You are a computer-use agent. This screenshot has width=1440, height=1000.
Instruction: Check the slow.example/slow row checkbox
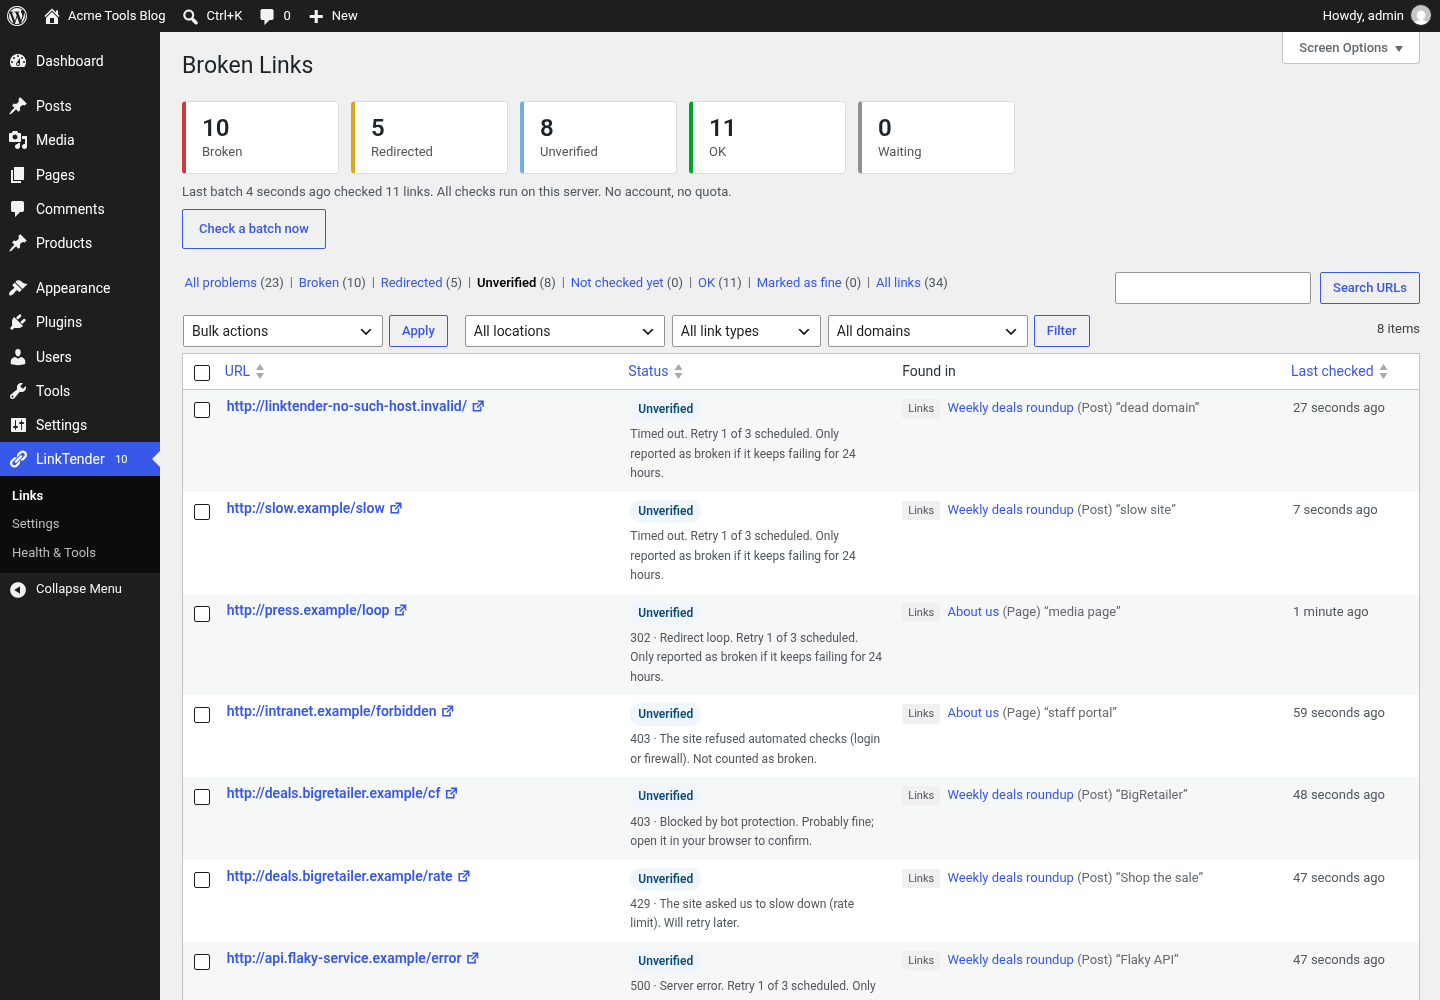(202, 512)
